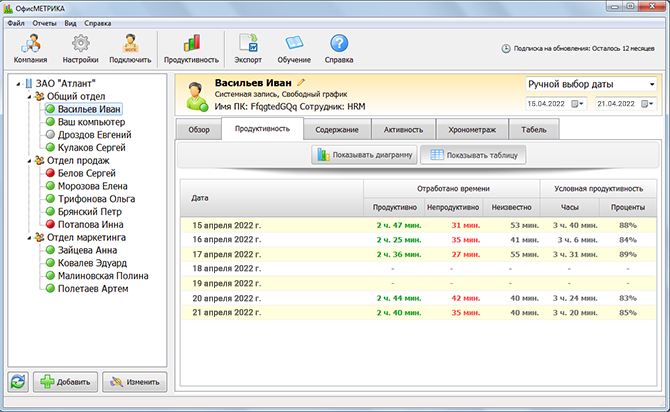Click the Добавить button
This screenshot has height=412, width=670.
tap(64, 381)
